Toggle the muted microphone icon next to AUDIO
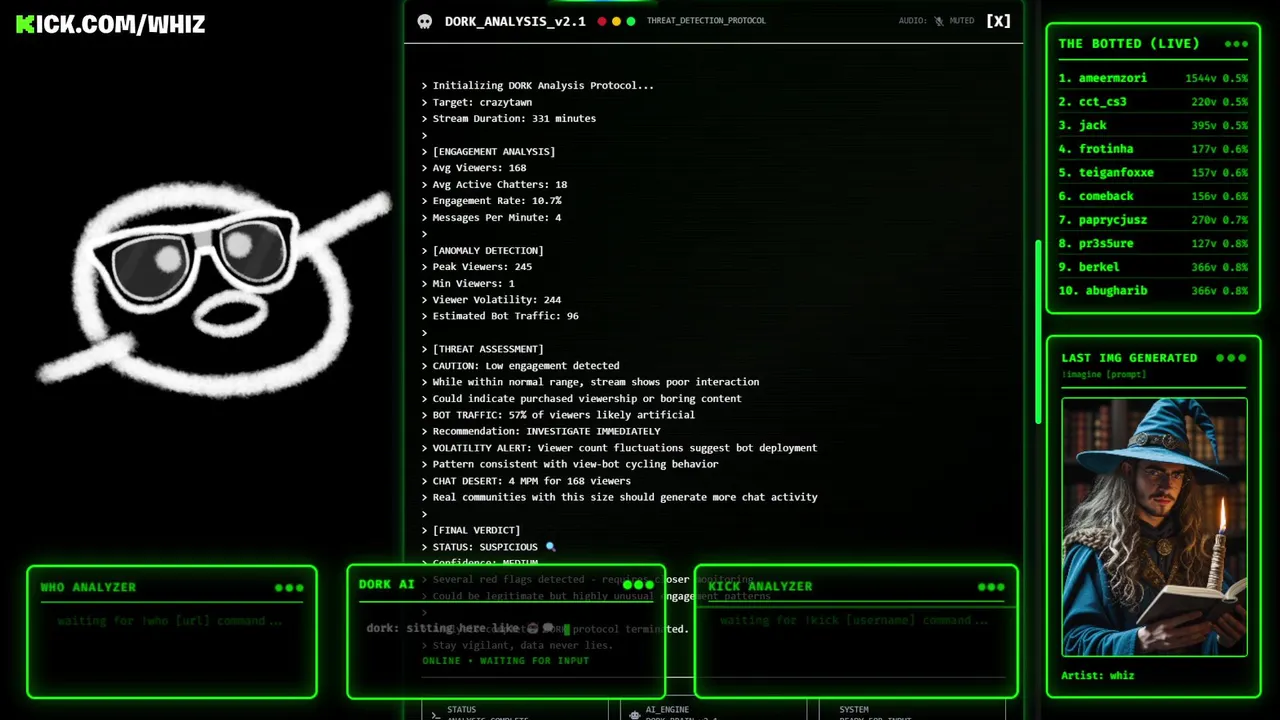Viewport: 1280px width, 720px height. [938, 21]
